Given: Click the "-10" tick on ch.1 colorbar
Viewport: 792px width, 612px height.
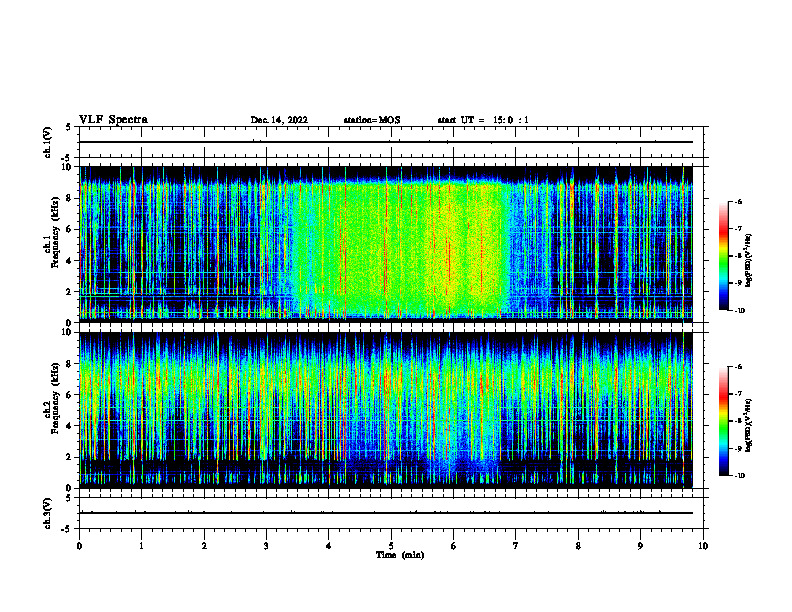Looking at the screenshot, I should (739, 311).
